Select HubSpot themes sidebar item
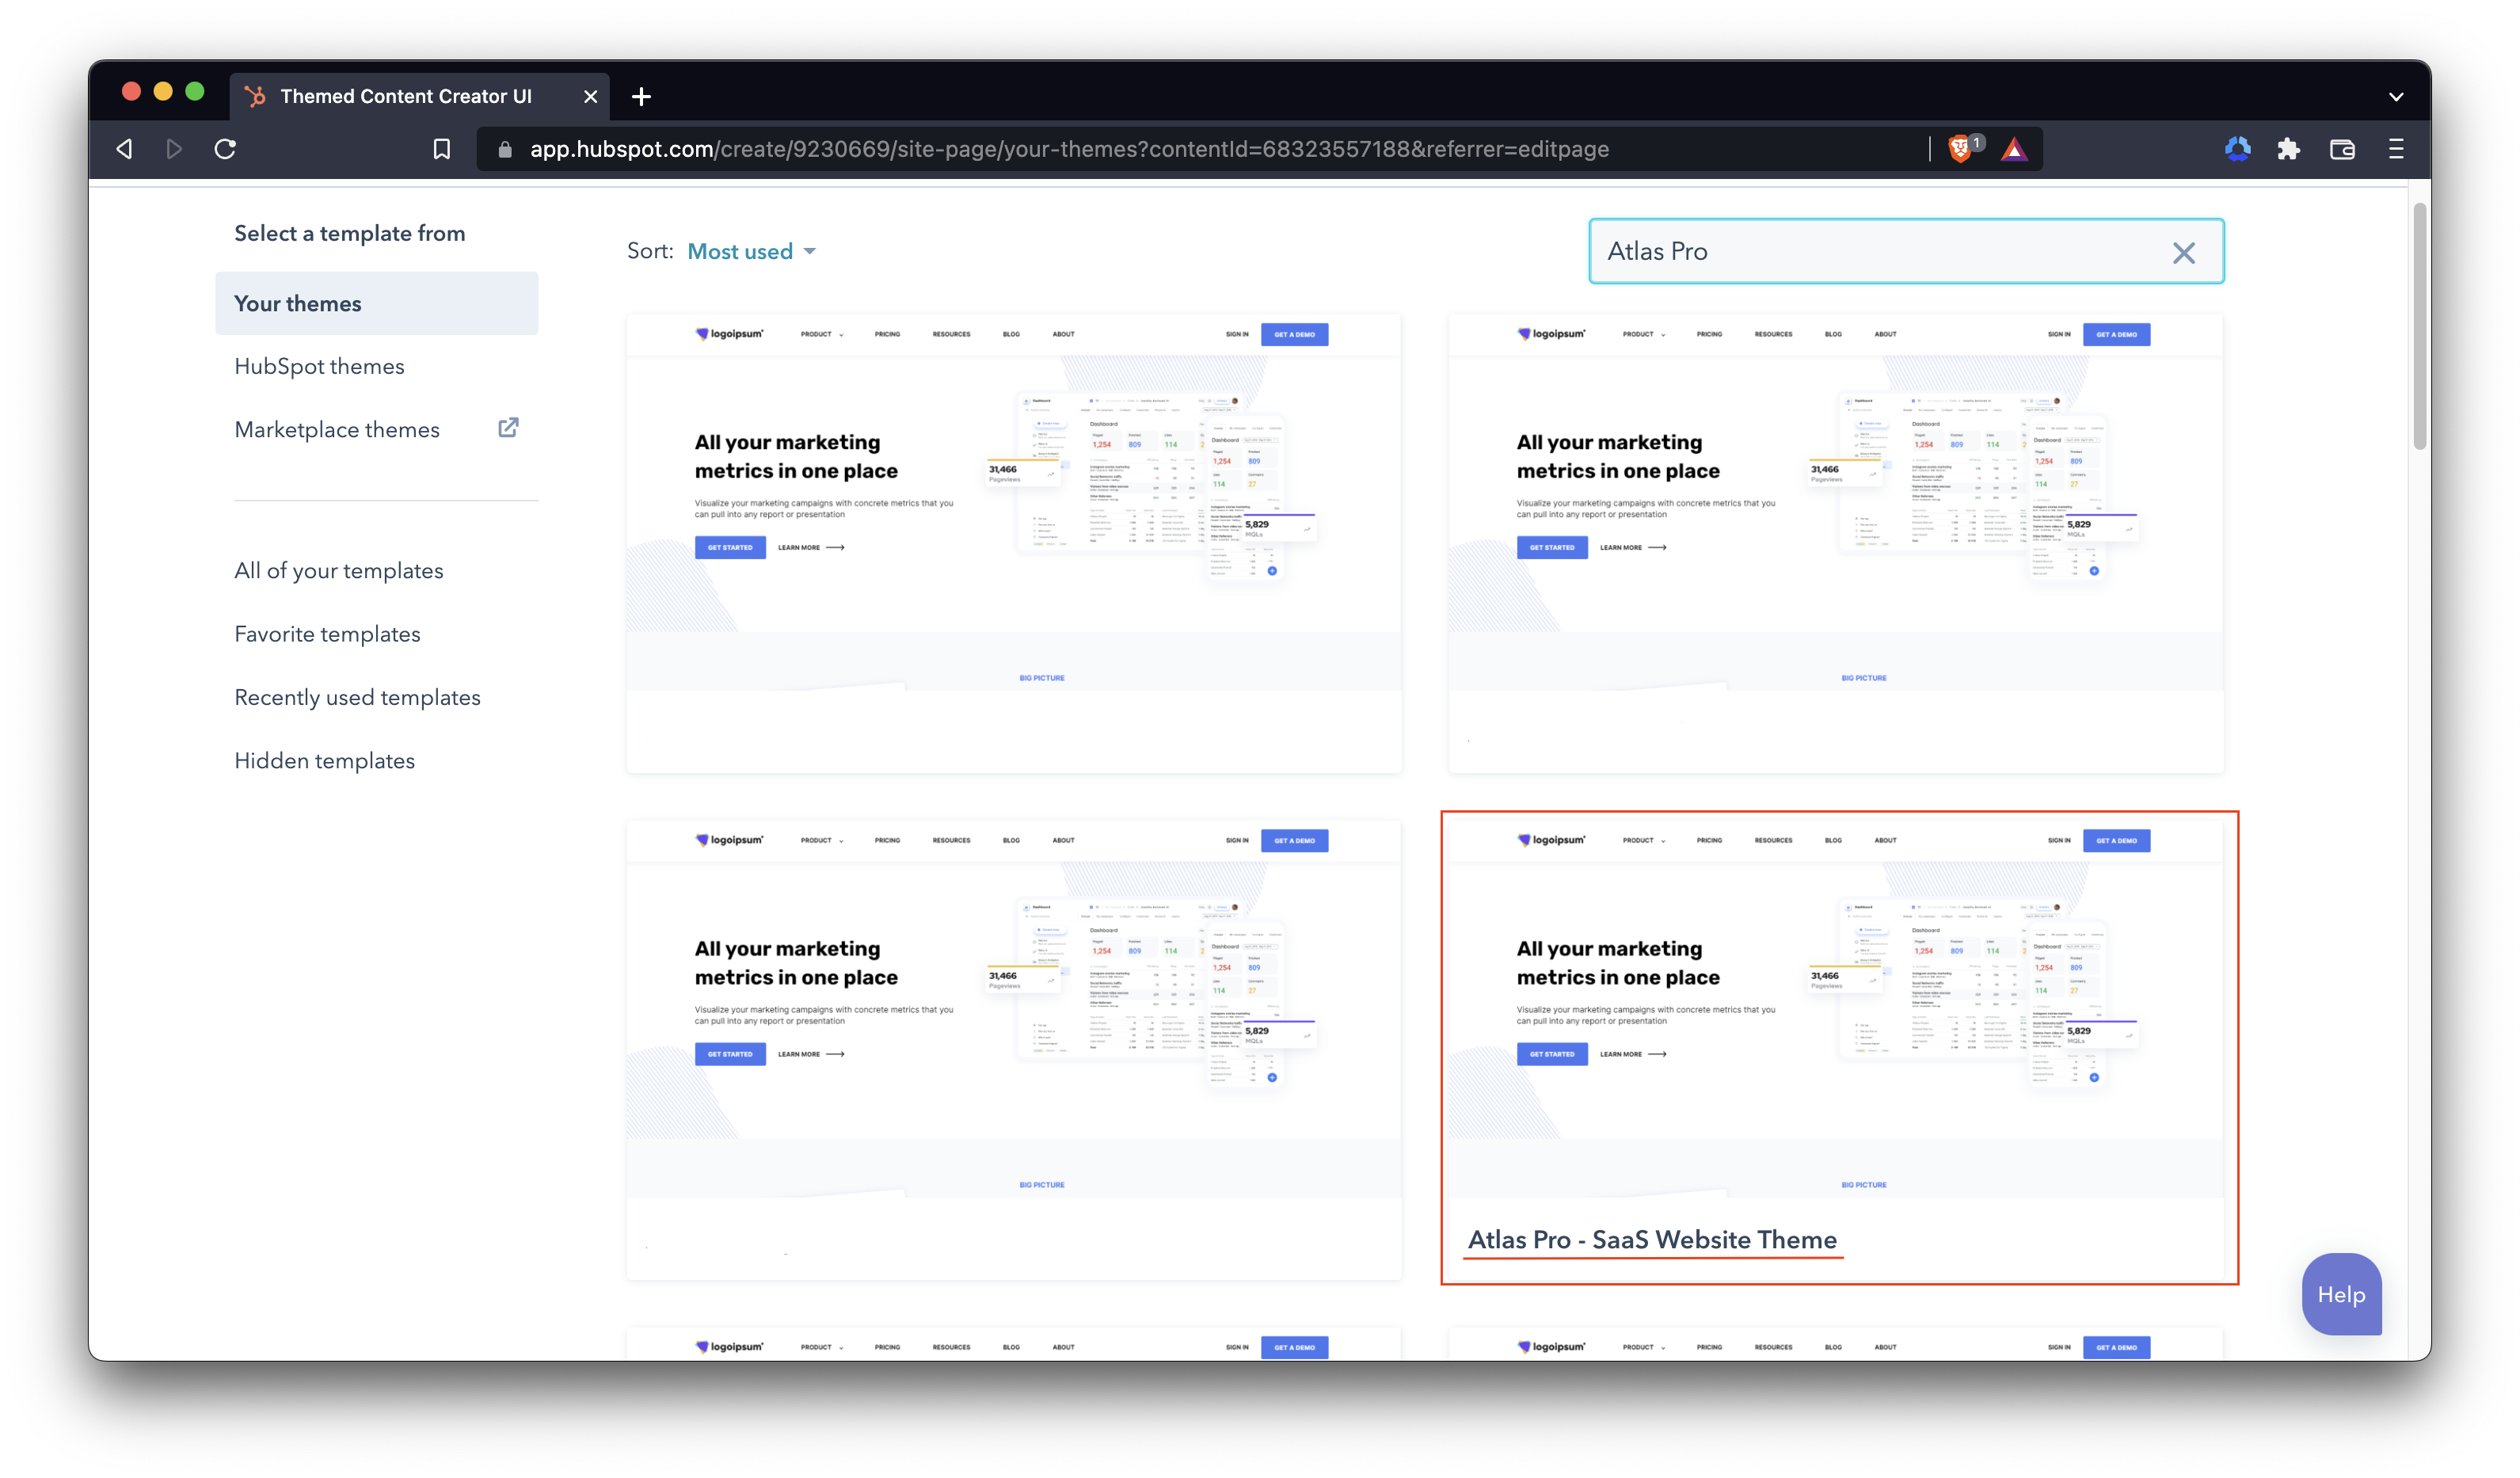 tap(319, 366)
